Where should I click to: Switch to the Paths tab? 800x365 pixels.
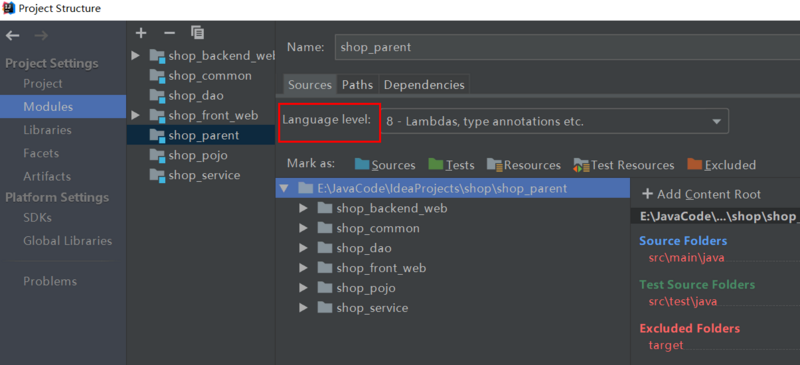[x=357, y=85]
